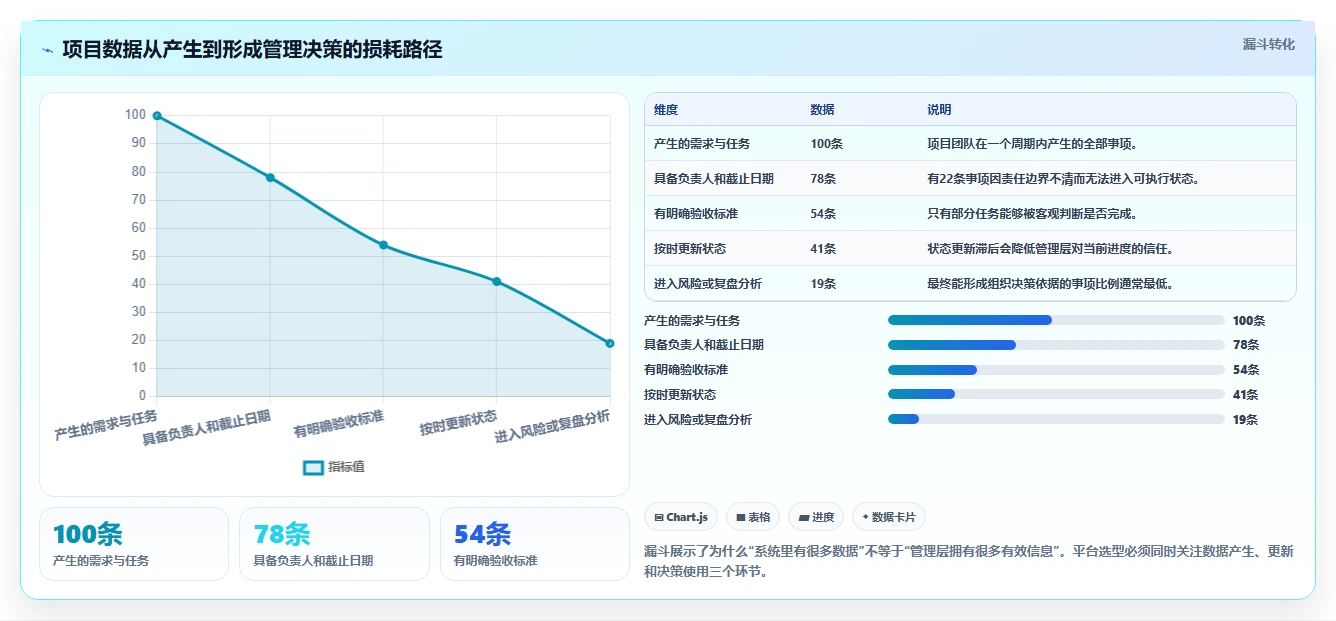This screenshot has height=621, width=1336.
Task: Click description starting 有22条事项因责任边界不清
Action: coord(1063,179)
